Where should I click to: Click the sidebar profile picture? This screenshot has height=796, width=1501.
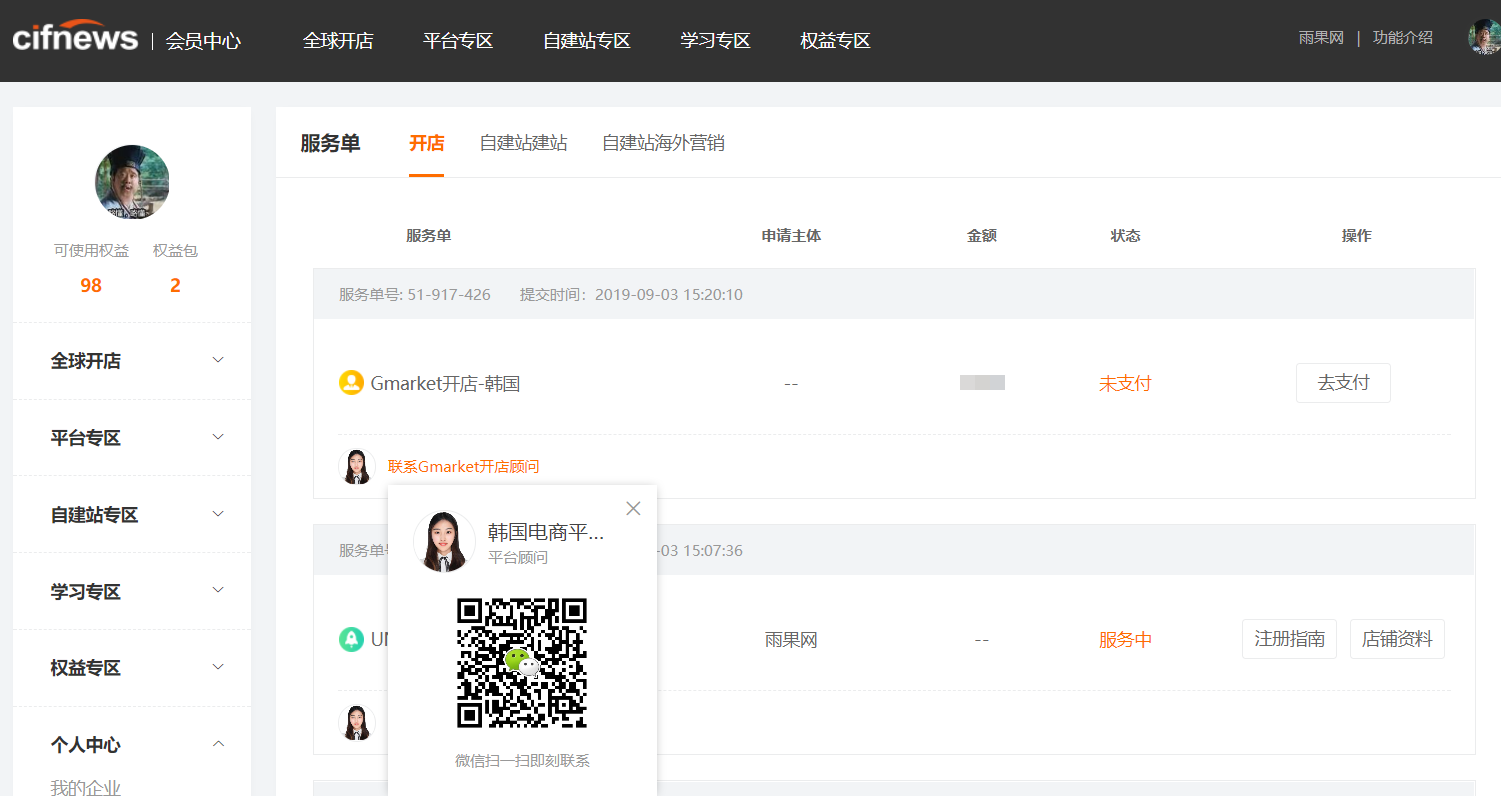tap(132, 183)
